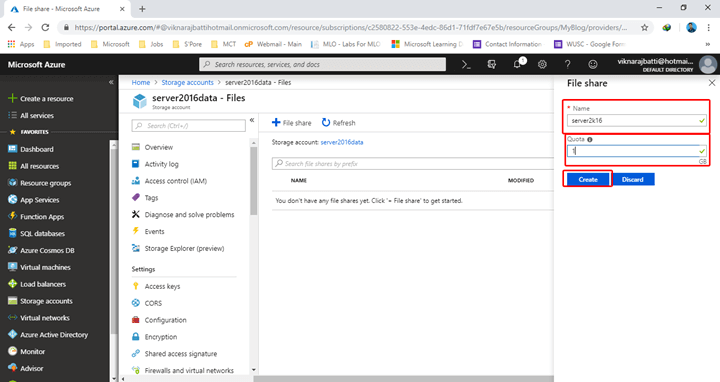Add a new File share

click(x=292, y=123)
